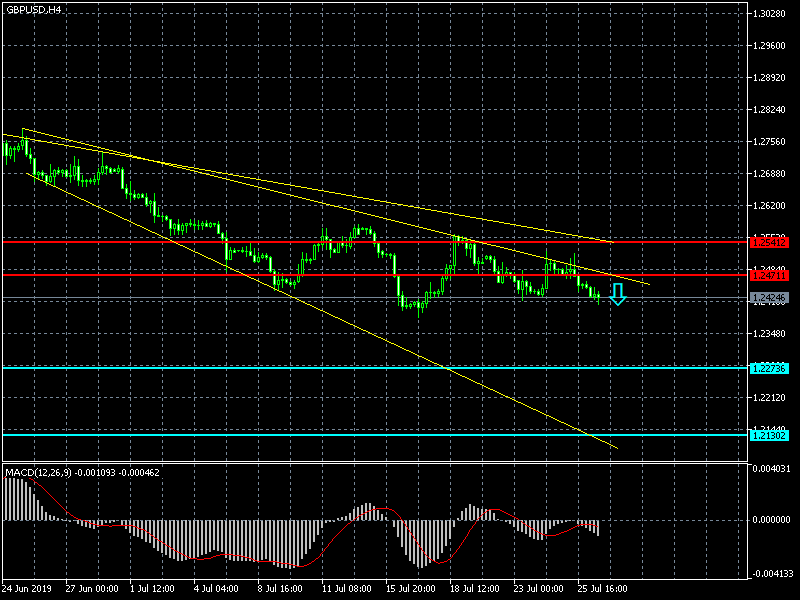The image size is (800, 600).
Task: Click the gray 1.24246 current price tag
Action: click(x=769, y=298)
